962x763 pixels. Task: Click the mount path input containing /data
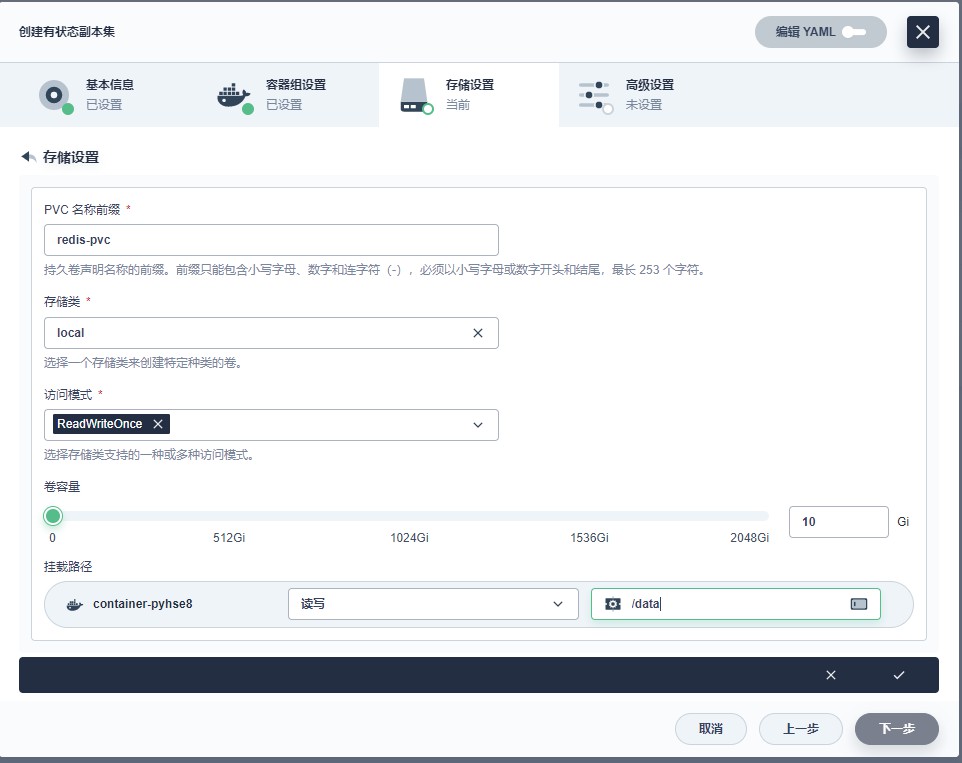736,604
